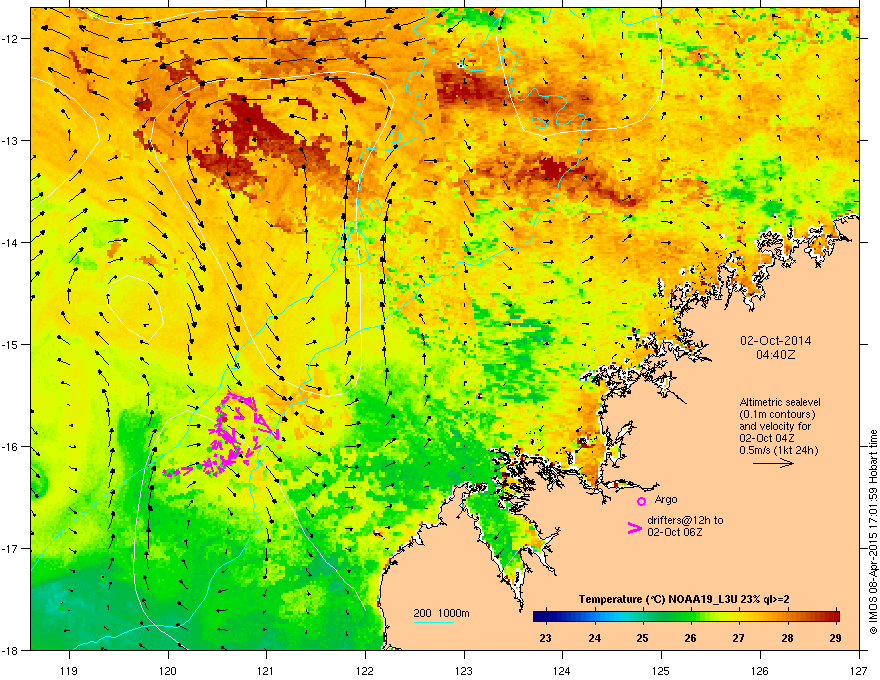This screenshot has height=680, width=880.
Task: Click the '0.5m/s (1kt 24h)' text
Action: click(778, 451)
